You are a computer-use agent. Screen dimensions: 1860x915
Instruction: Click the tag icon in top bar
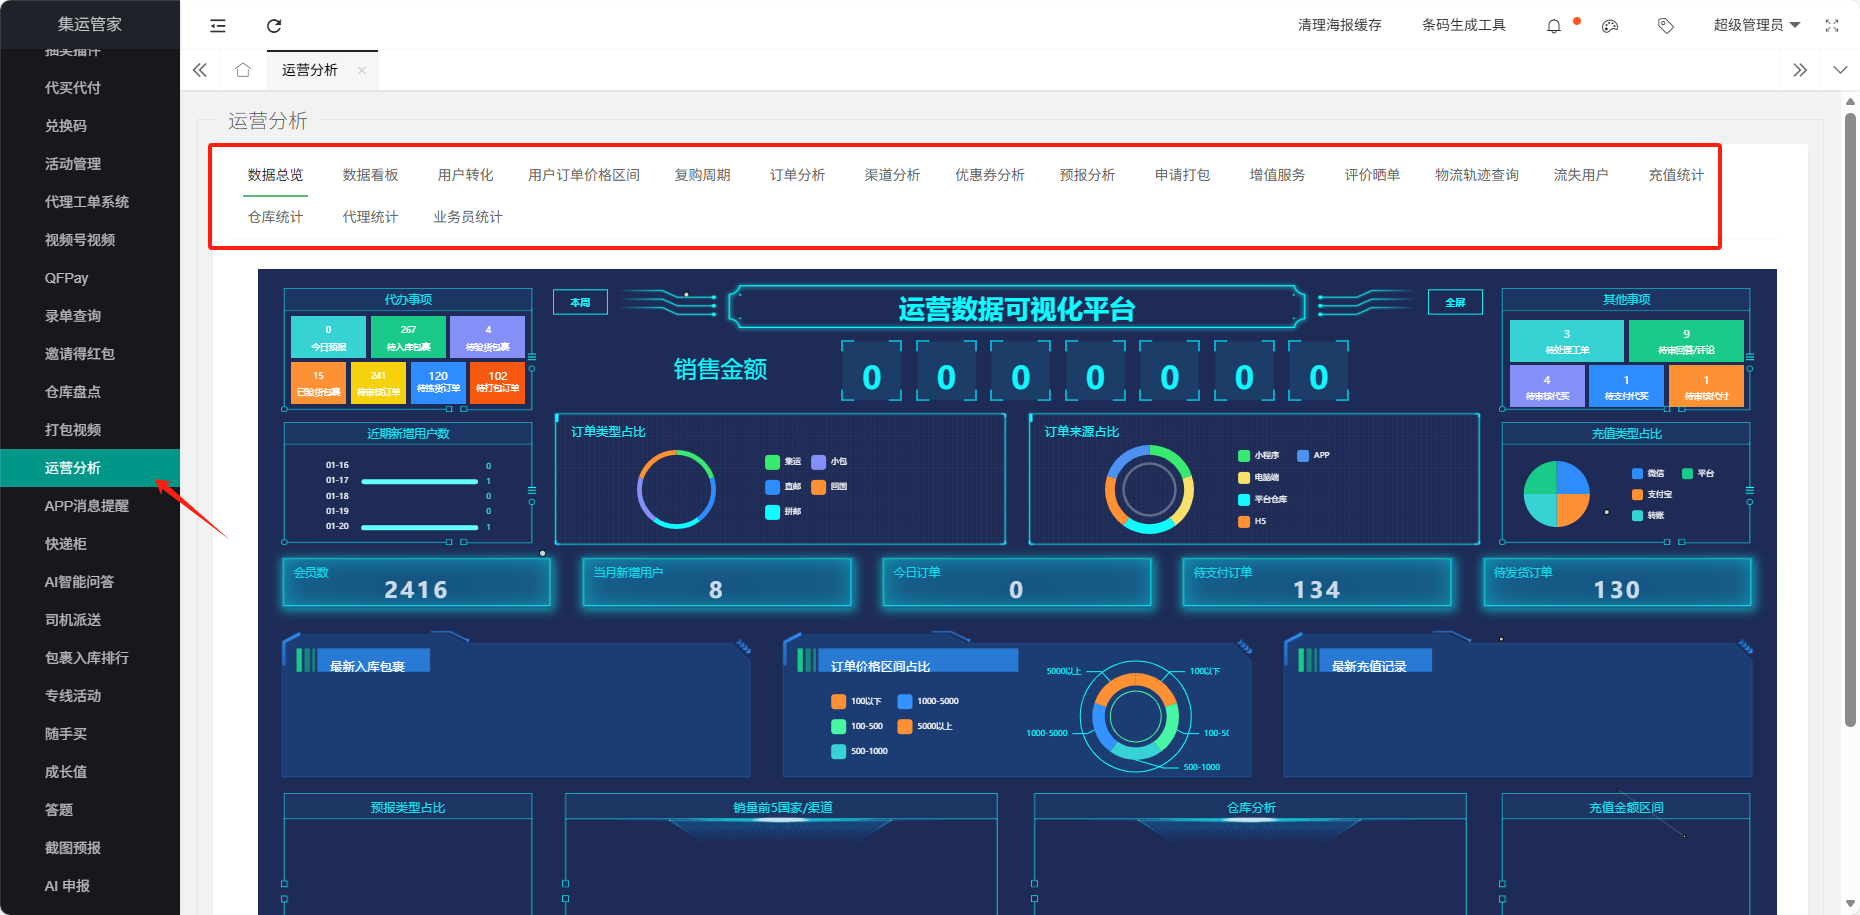pos(1666,26)
